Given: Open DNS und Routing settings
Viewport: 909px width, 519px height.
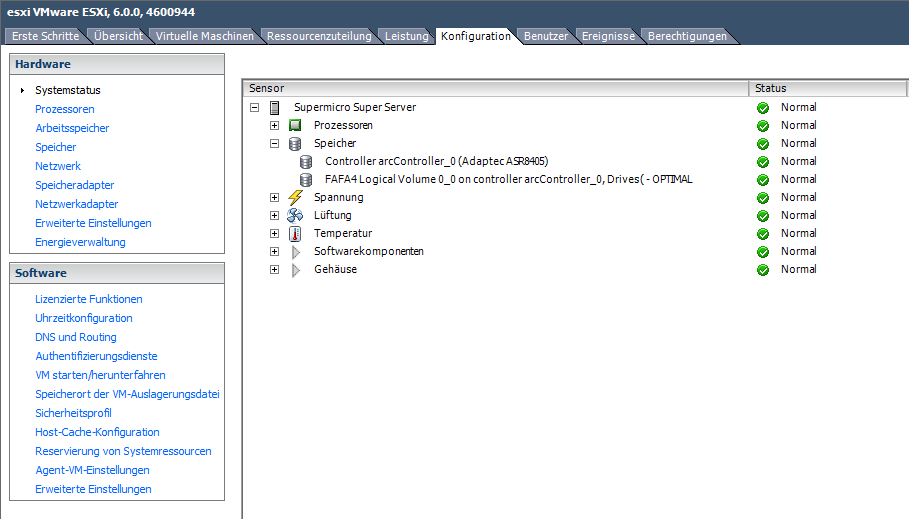Looking at the screenshot, I should tap(75, 337).
